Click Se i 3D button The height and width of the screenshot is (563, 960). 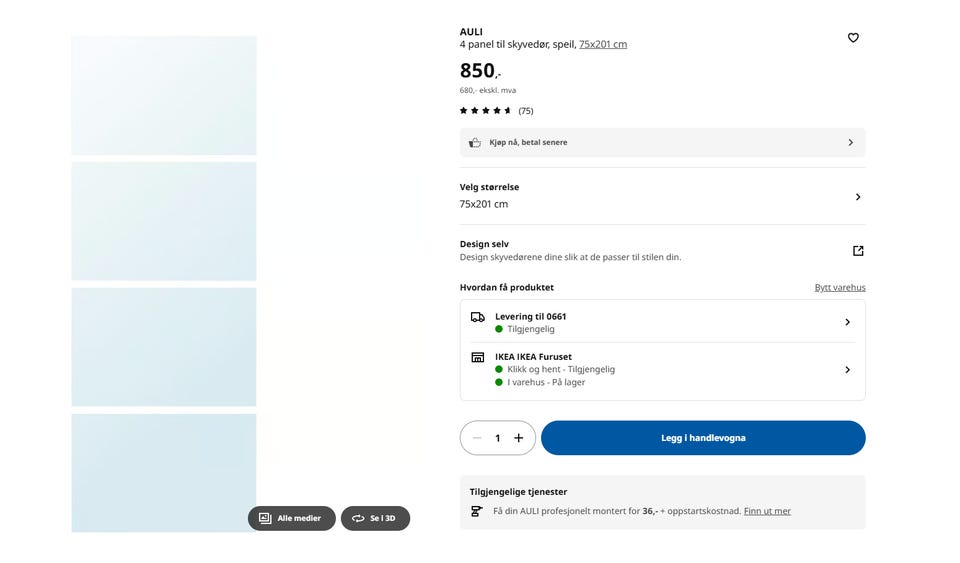(375, 518)
